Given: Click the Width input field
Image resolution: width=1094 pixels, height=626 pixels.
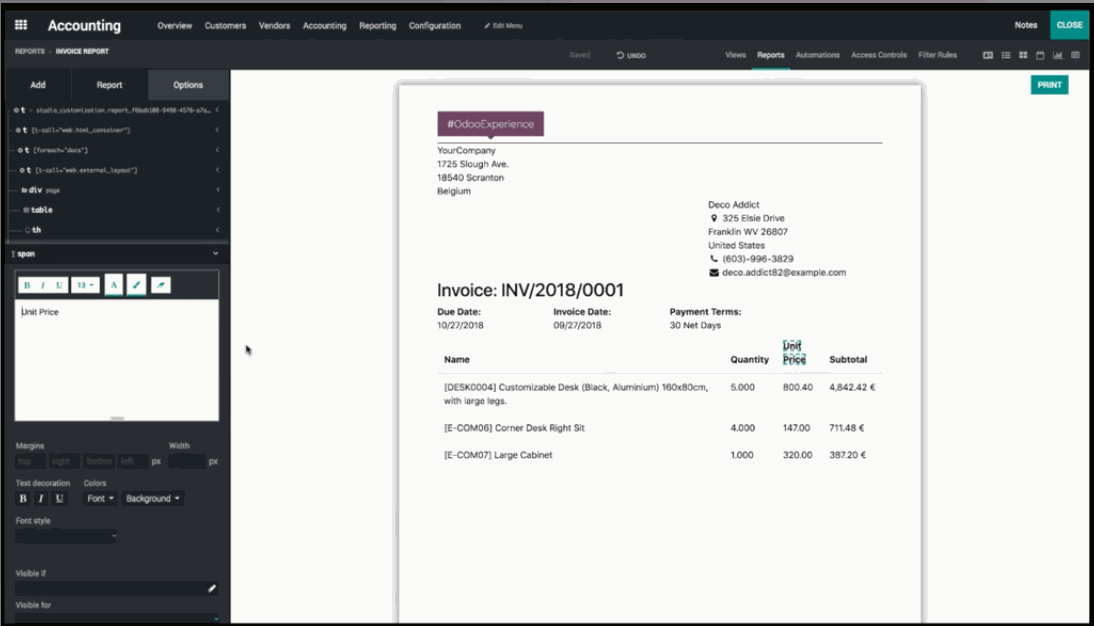Looking at the screenshot, I should (x=189, y=461).
